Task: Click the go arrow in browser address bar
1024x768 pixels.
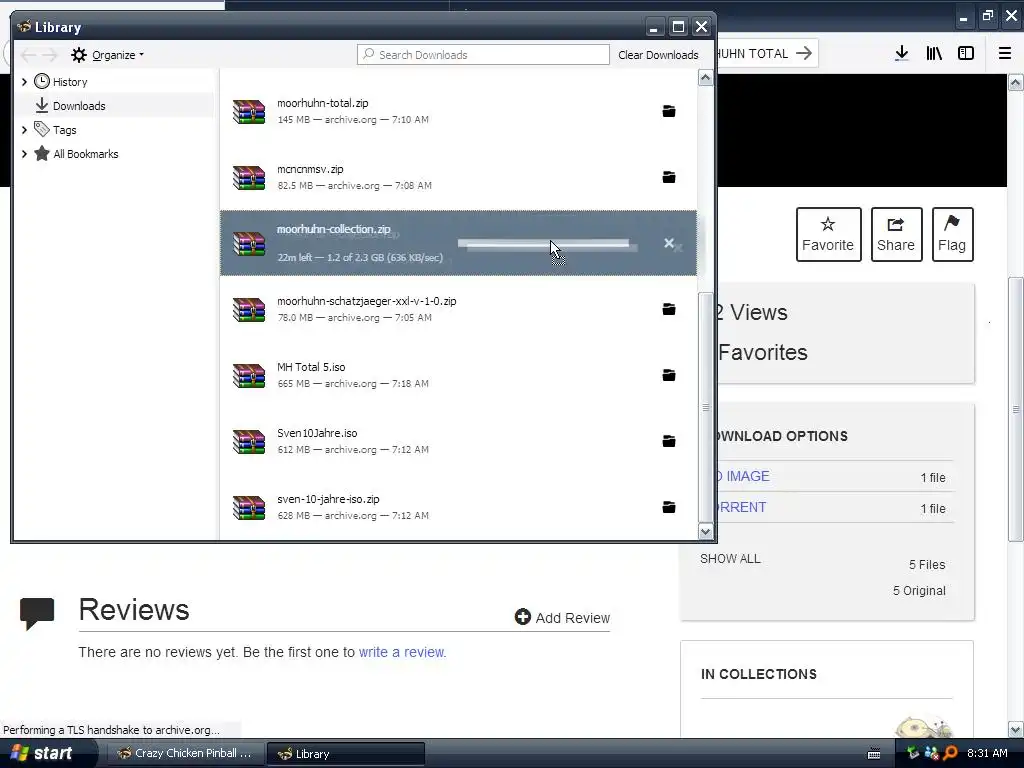Action: coord(804,53)
